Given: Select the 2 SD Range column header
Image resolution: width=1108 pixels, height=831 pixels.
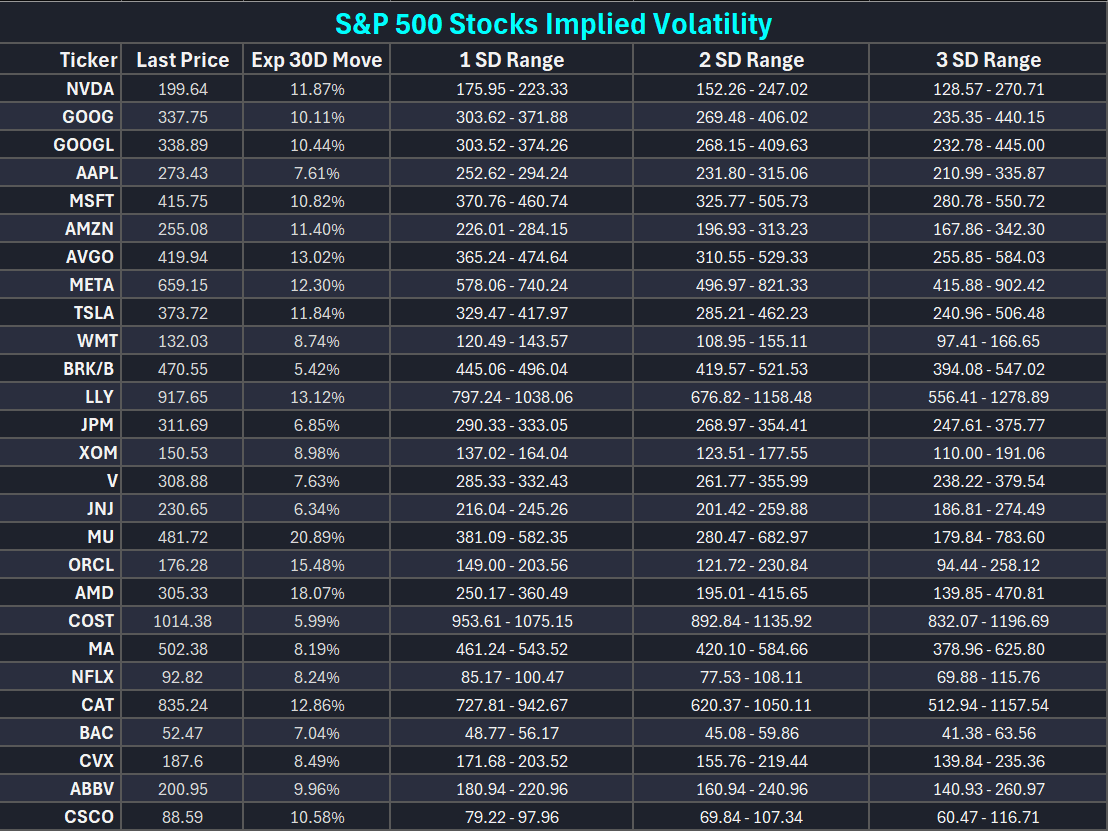Looking at the screenshot, I should (751, 60).
